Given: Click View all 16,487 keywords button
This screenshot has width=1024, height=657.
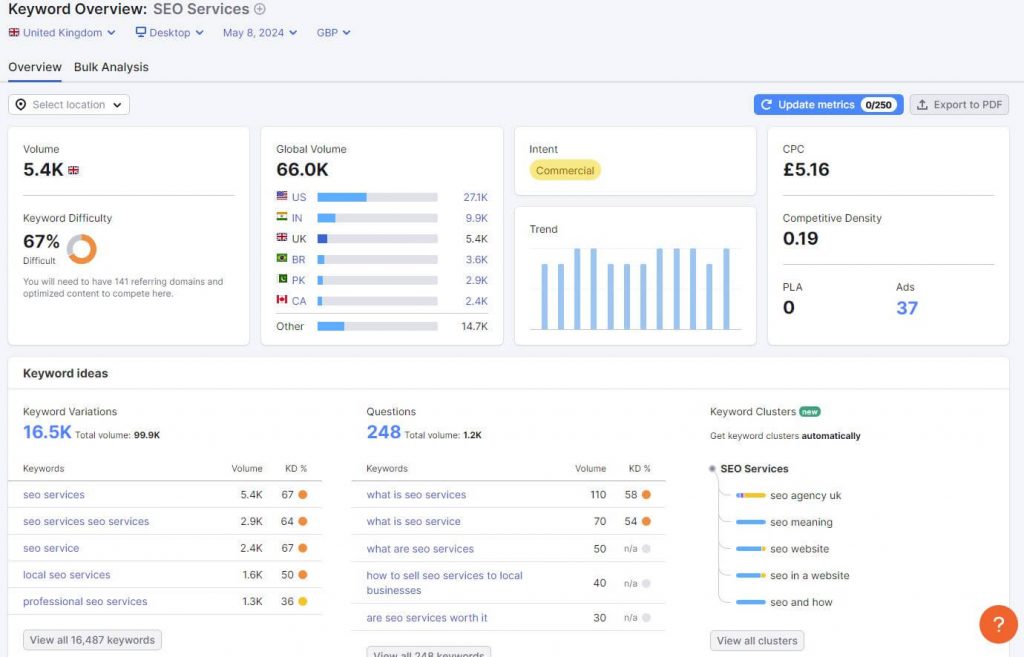Looking at the screenshot, I should click(x=92, y=640).
